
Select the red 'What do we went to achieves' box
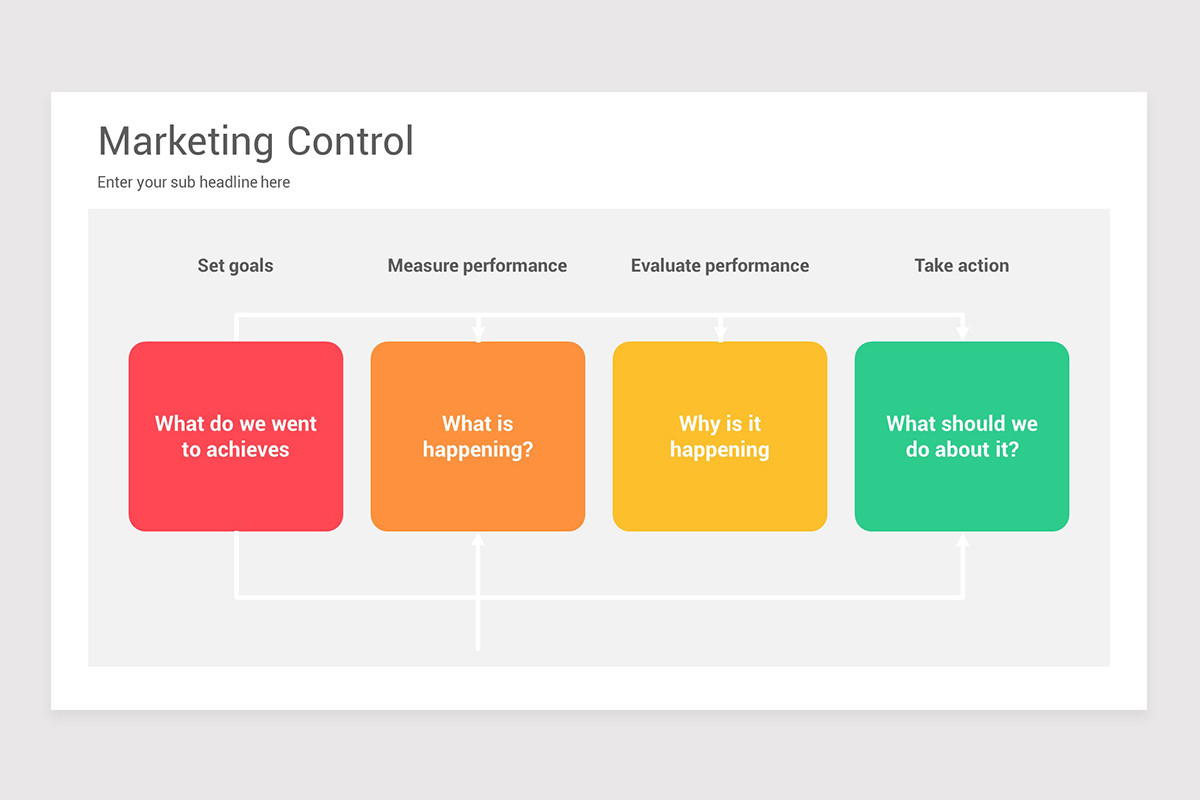236,436
